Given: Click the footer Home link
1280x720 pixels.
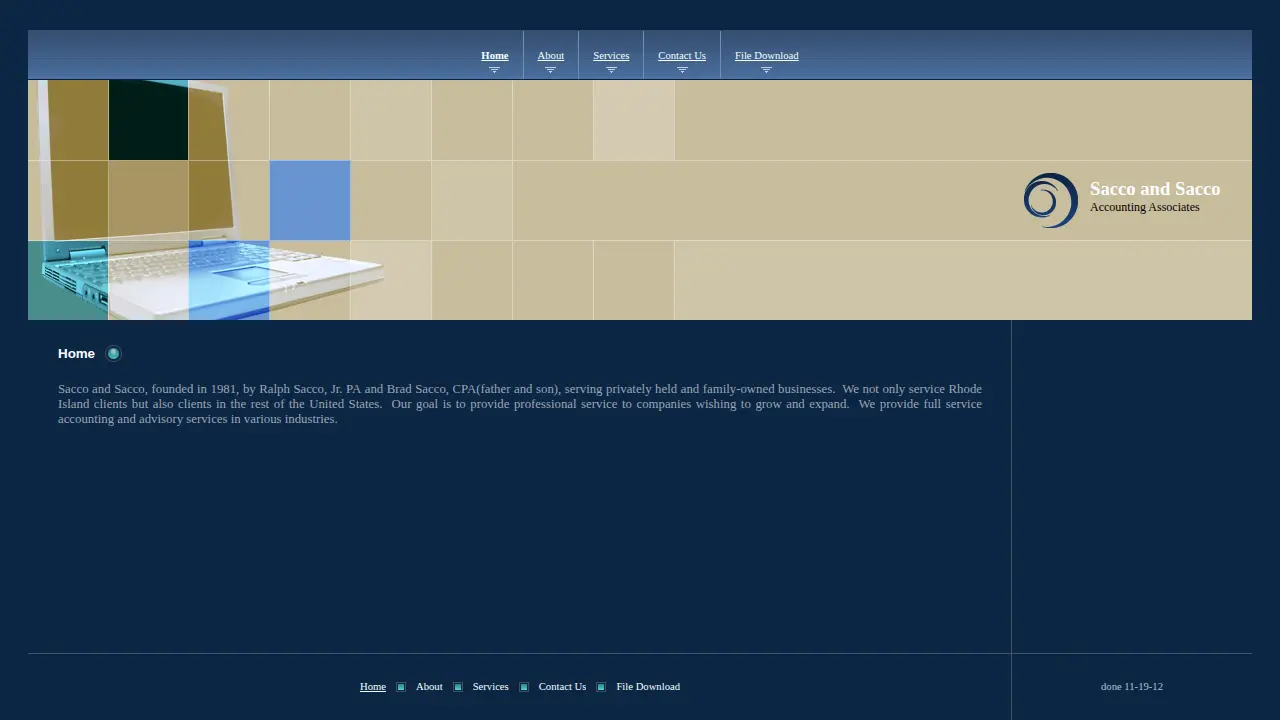Looking at the screenshot, I should pyautogui.click(x=373, y=687).
